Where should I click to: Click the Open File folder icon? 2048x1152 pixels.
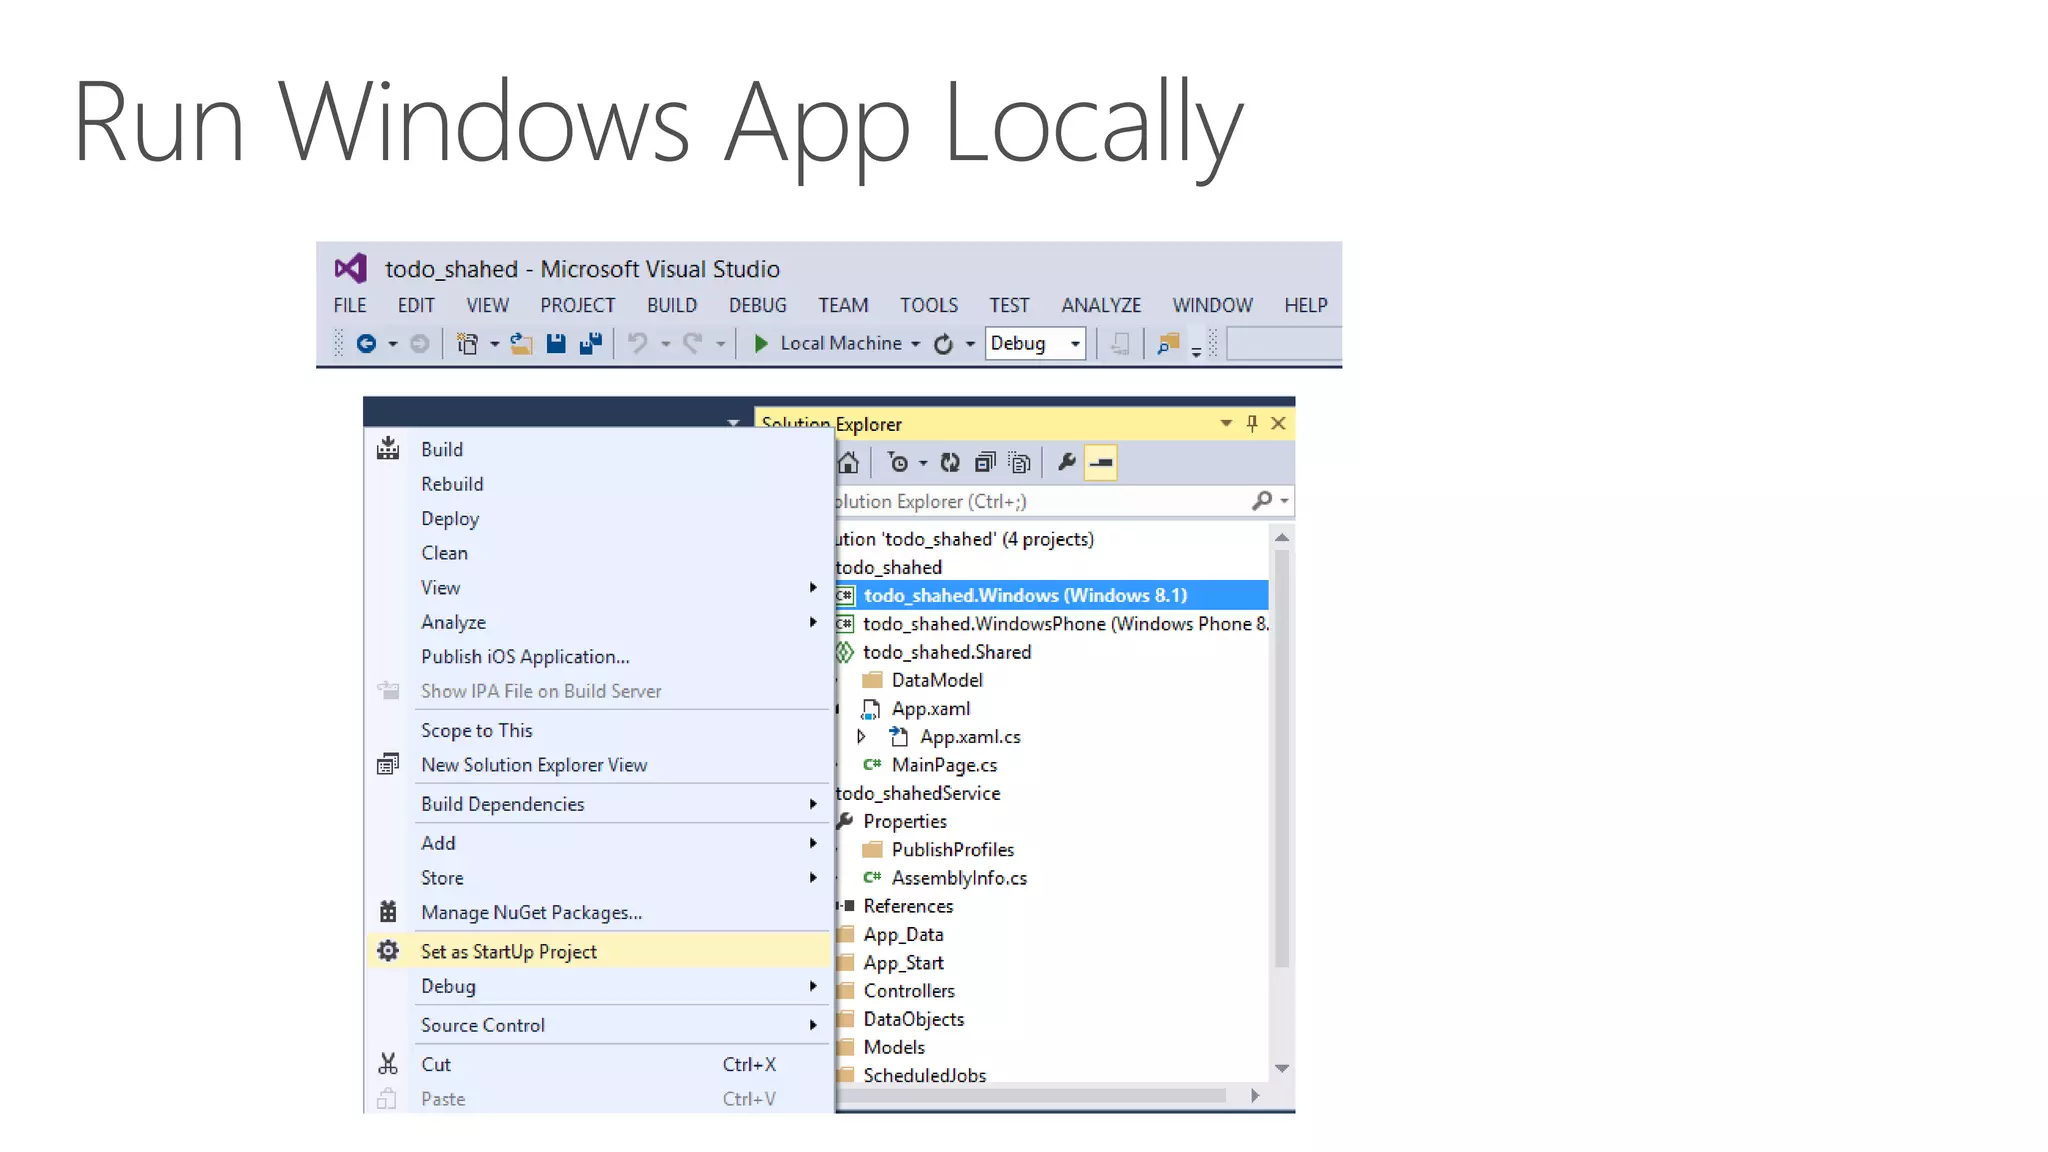(521, 344)
